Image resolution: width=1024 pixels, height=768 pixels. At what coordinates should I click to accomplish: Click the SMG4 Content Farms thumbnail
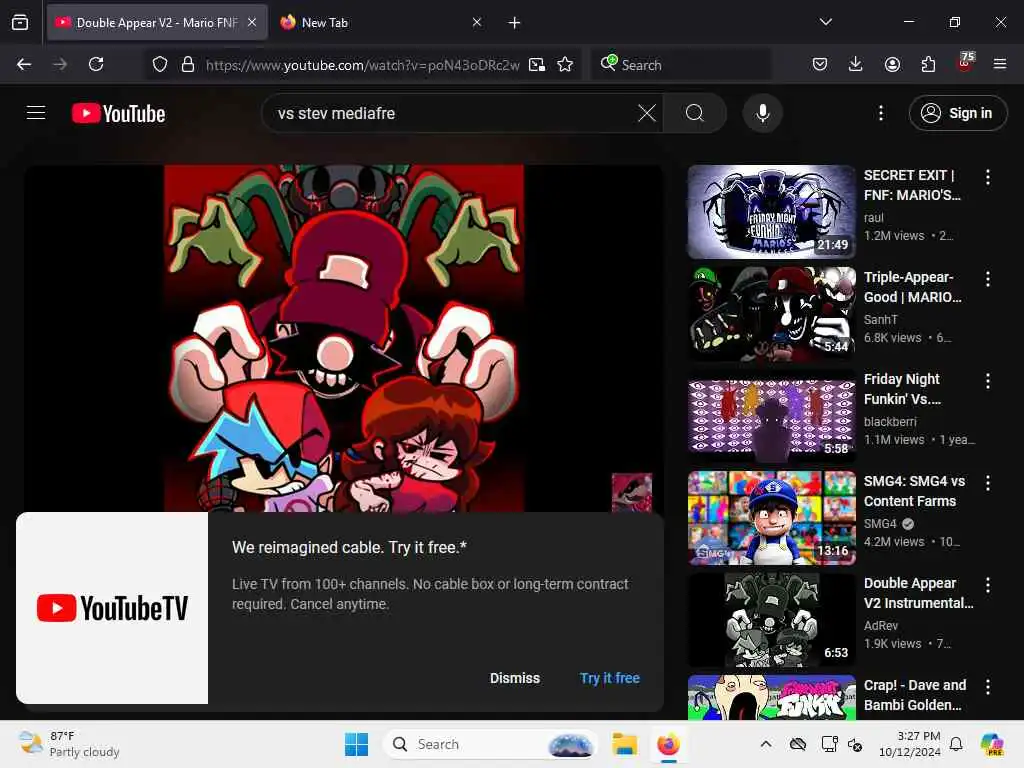(x=771, y=518)
